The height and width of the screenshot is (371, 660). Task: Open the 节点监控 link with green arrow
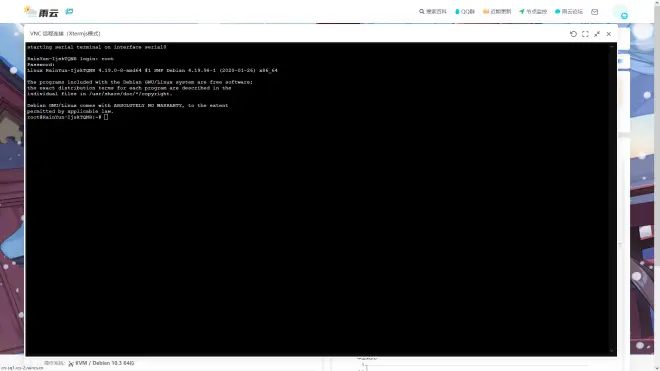pos(533,12)
